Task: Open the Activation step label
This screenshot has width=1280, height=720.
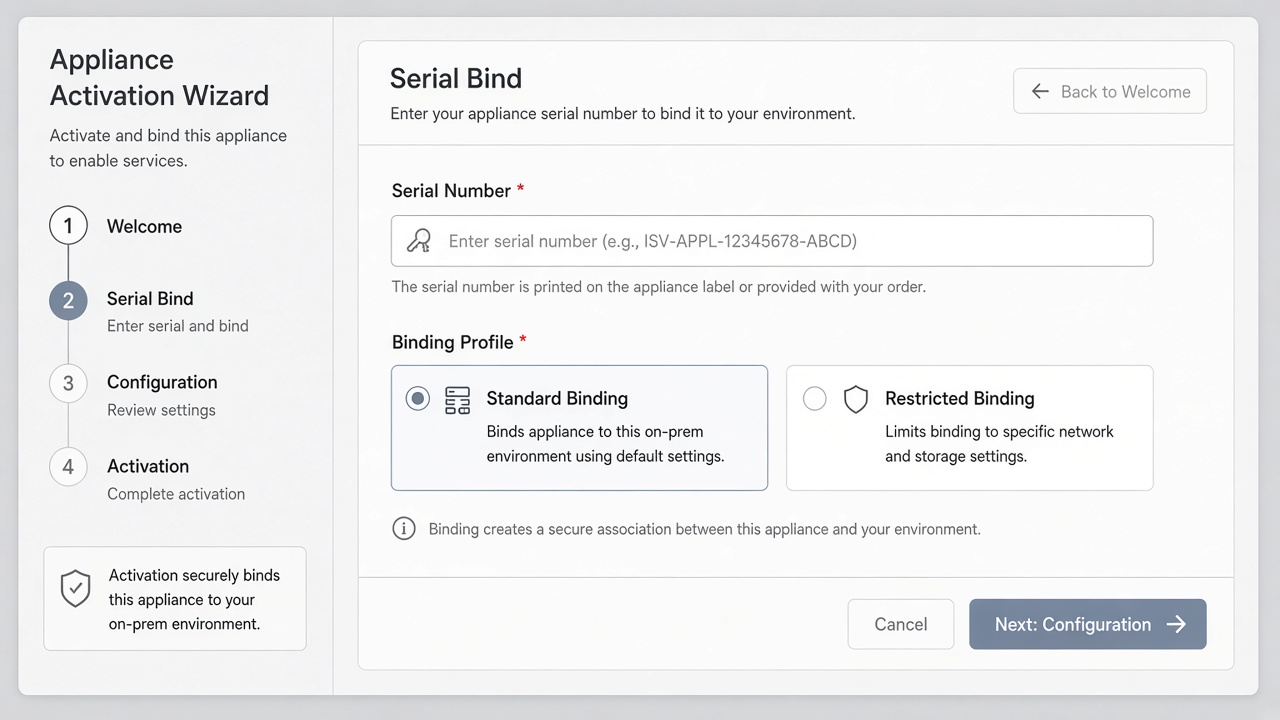Action: tap(148, 466)
